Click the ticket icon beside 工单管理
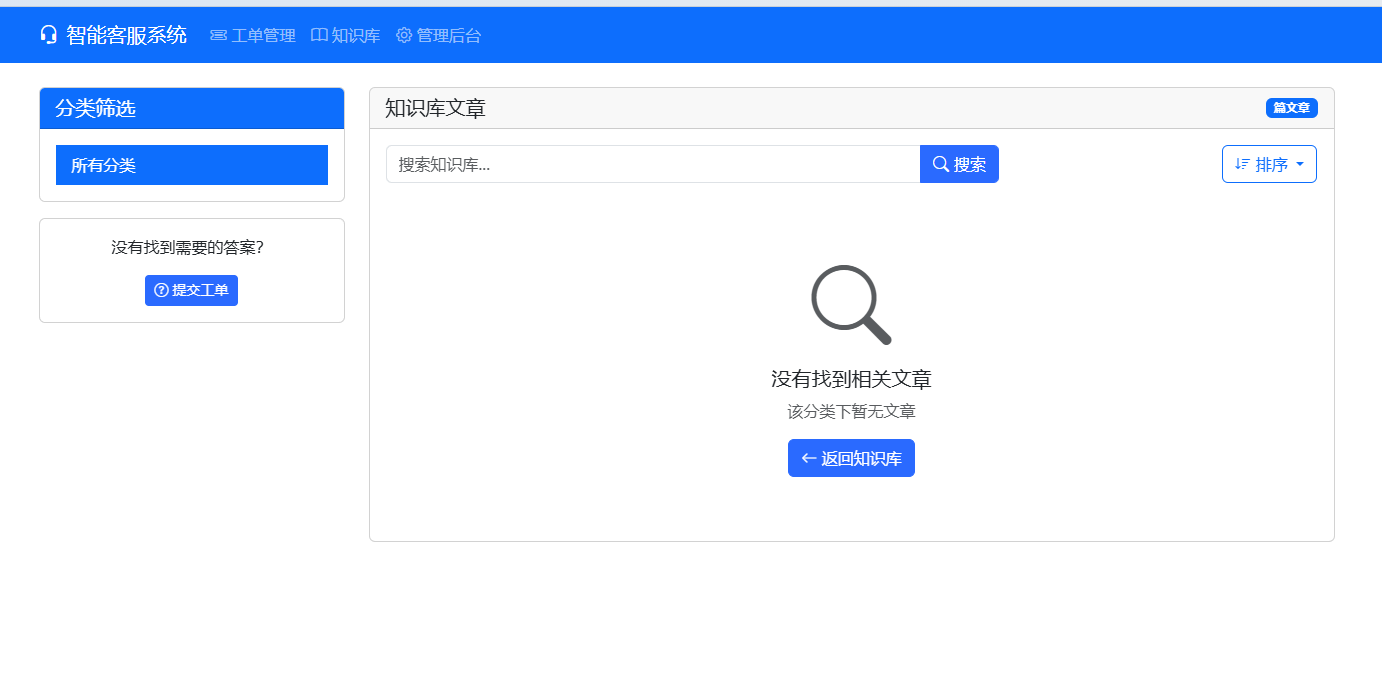The image size is (1382, 681). [x=218, y=34]
